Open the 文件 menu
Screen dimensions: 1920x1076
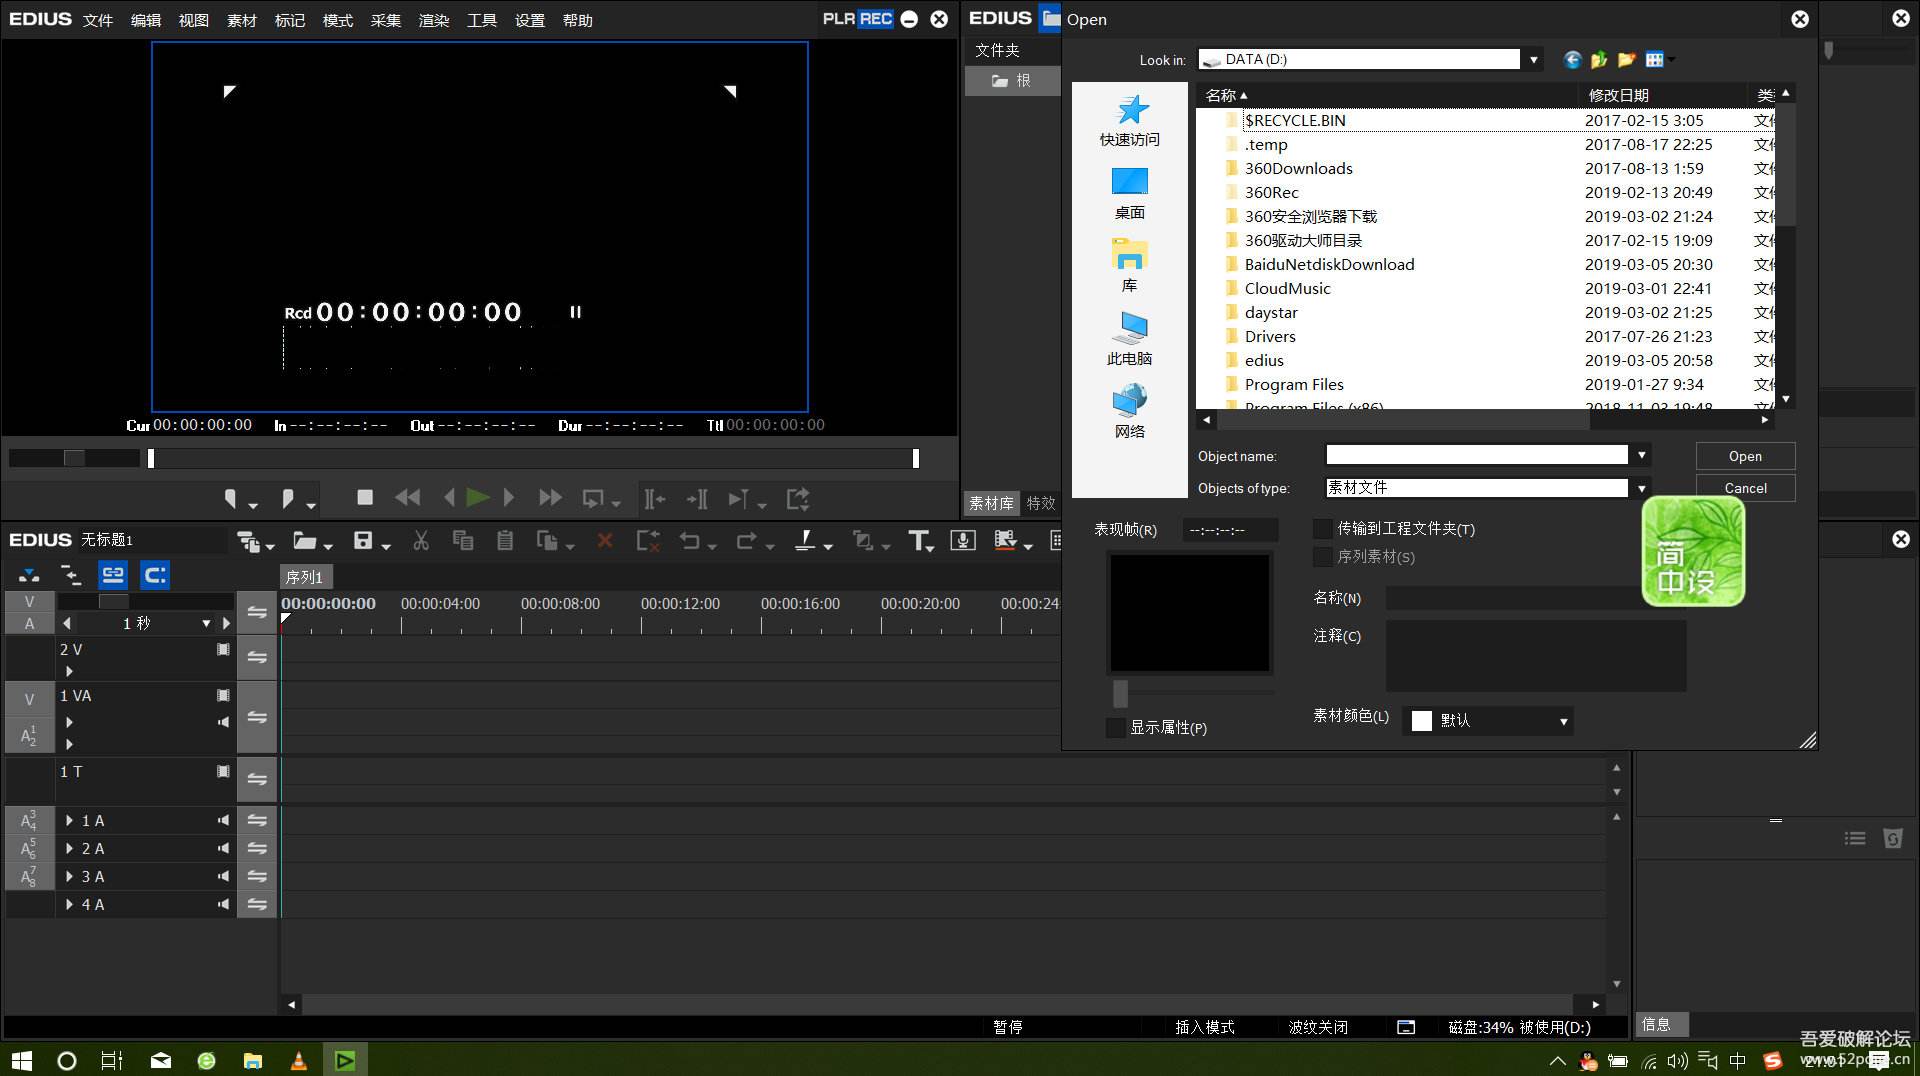[x=98, y=20]
